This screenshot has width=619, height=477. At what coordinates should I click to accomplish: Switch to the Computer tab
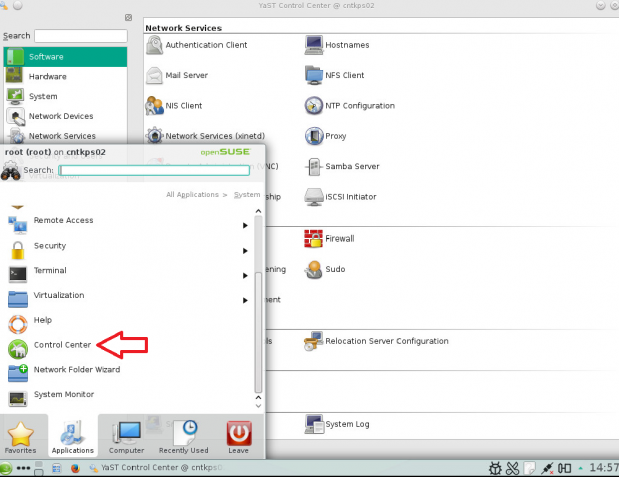[x=127, y=437]
